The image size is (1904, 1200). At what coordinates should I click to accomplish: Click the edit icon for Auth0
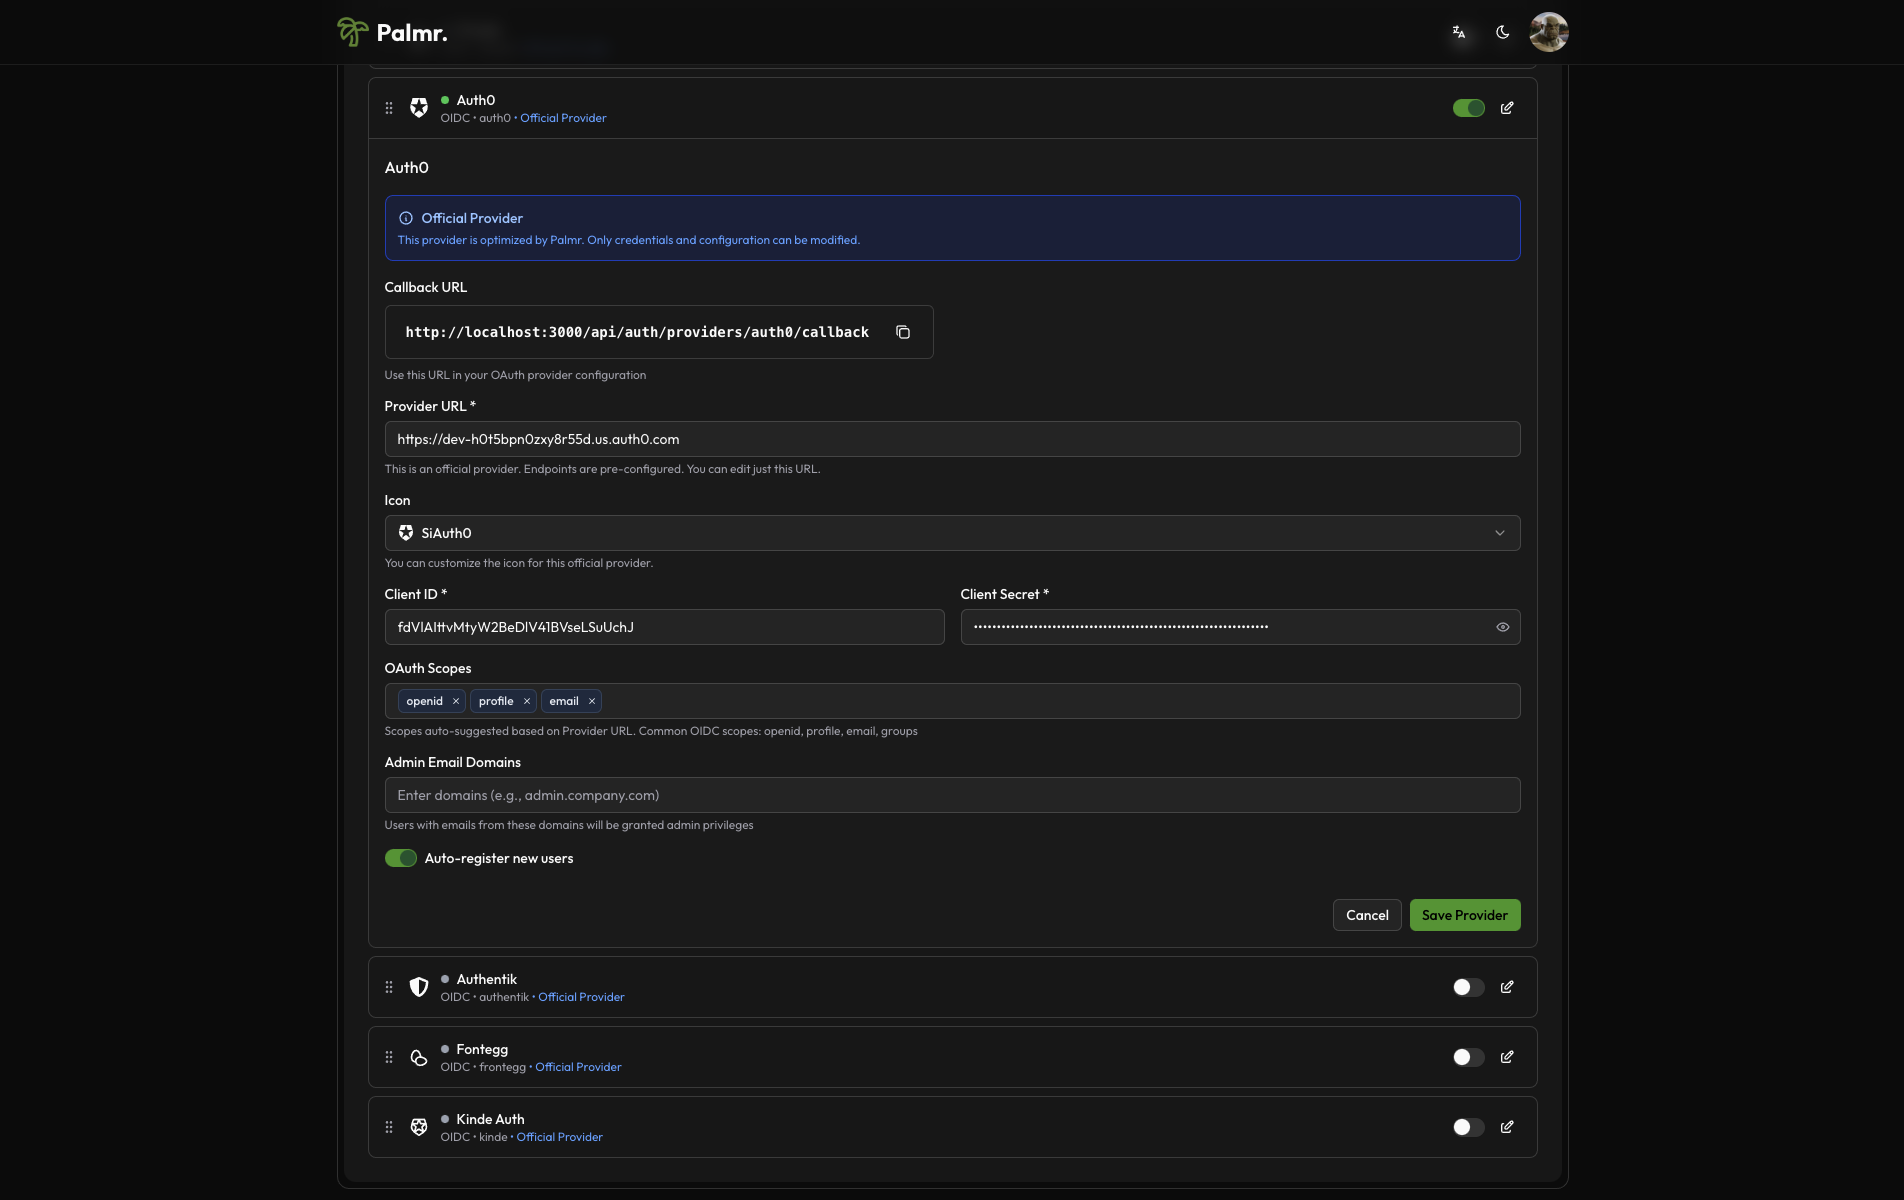[x=1507, y=108]
